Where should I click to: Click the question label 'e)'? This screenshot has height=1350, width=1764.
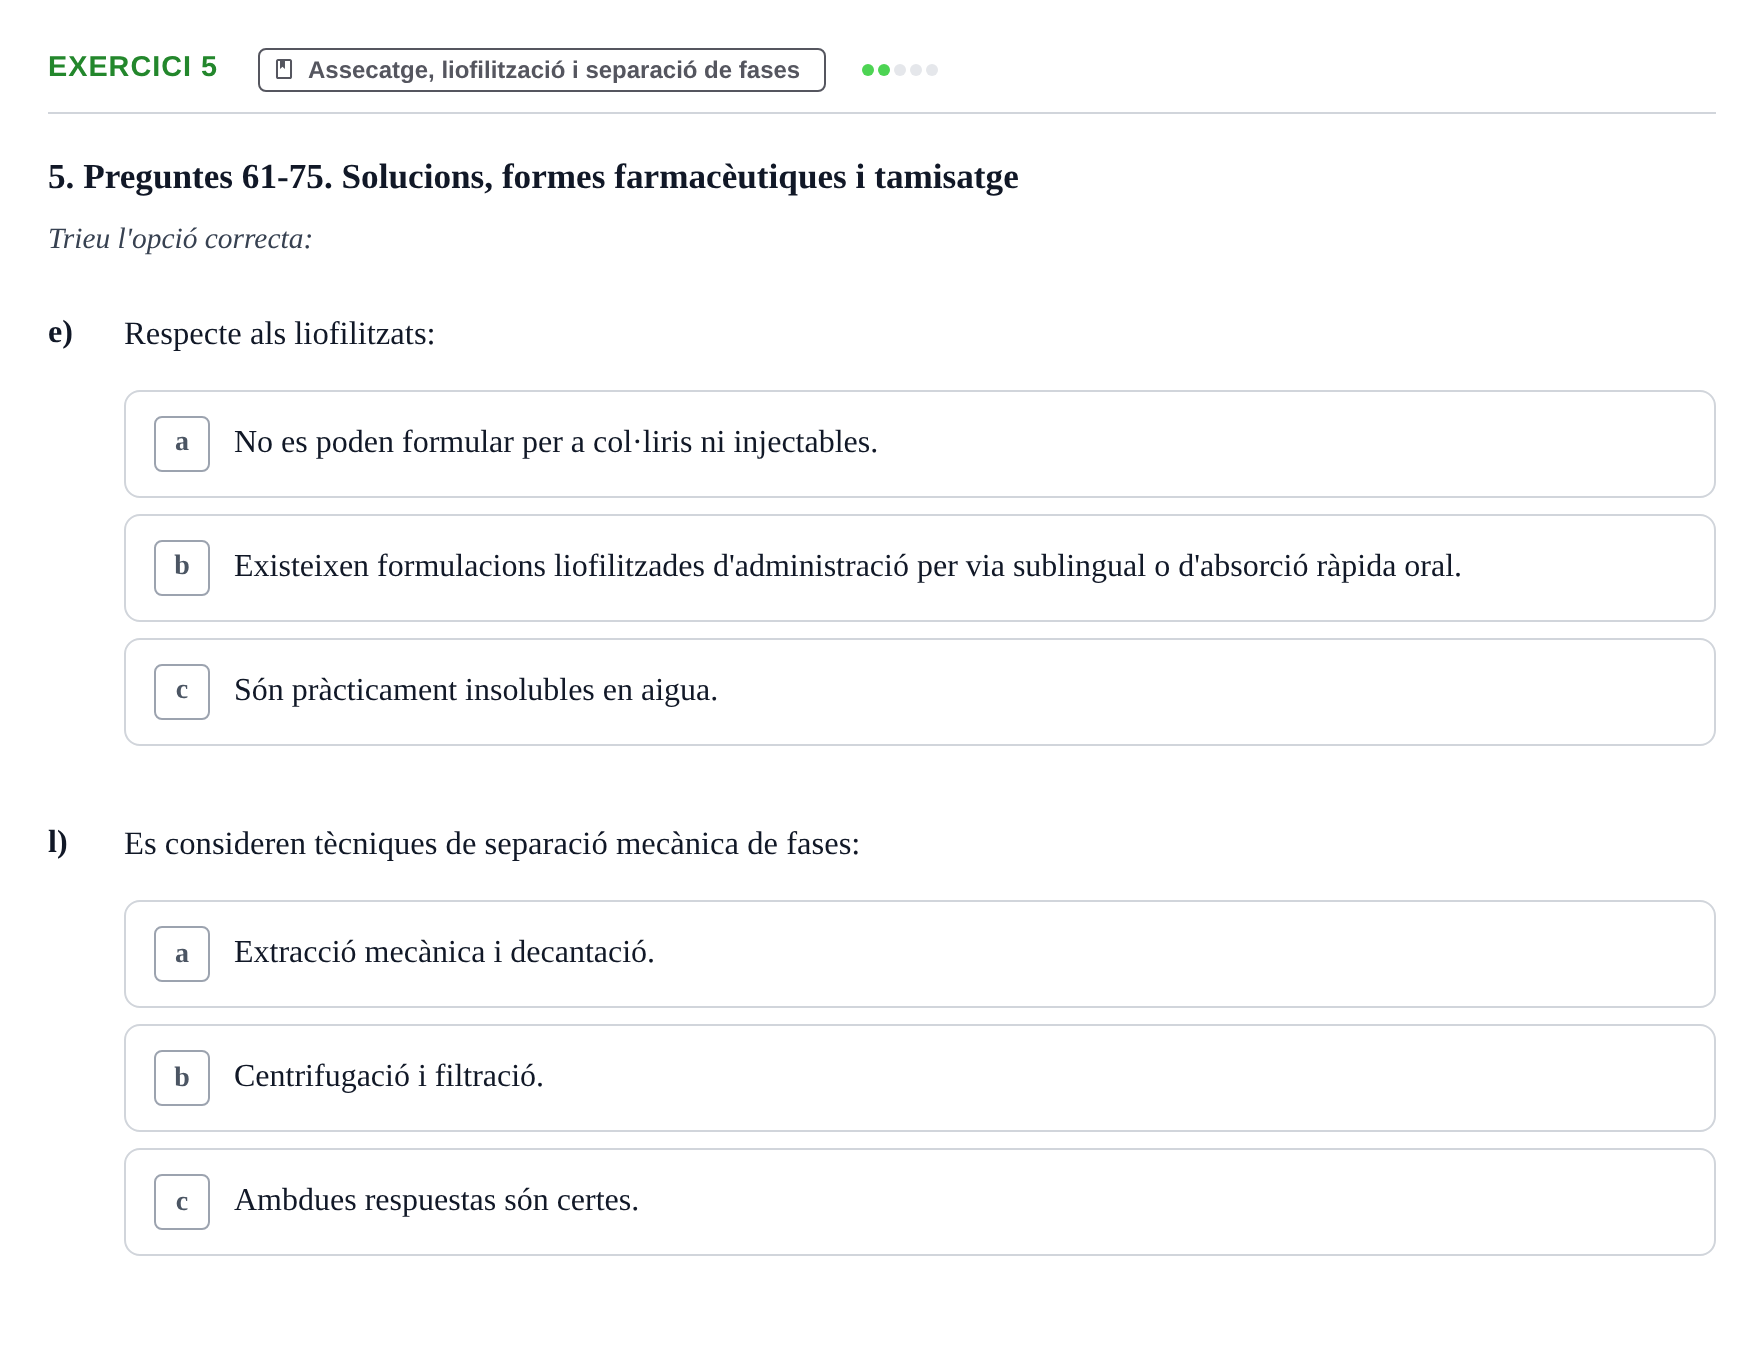(x=60, y=333)
